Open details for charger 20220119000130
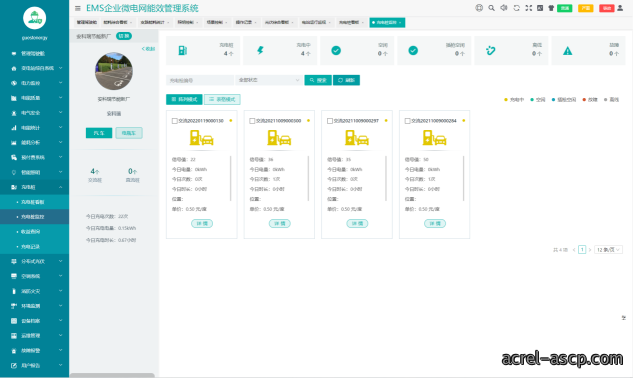633x378 pixels. pos(202,223)
